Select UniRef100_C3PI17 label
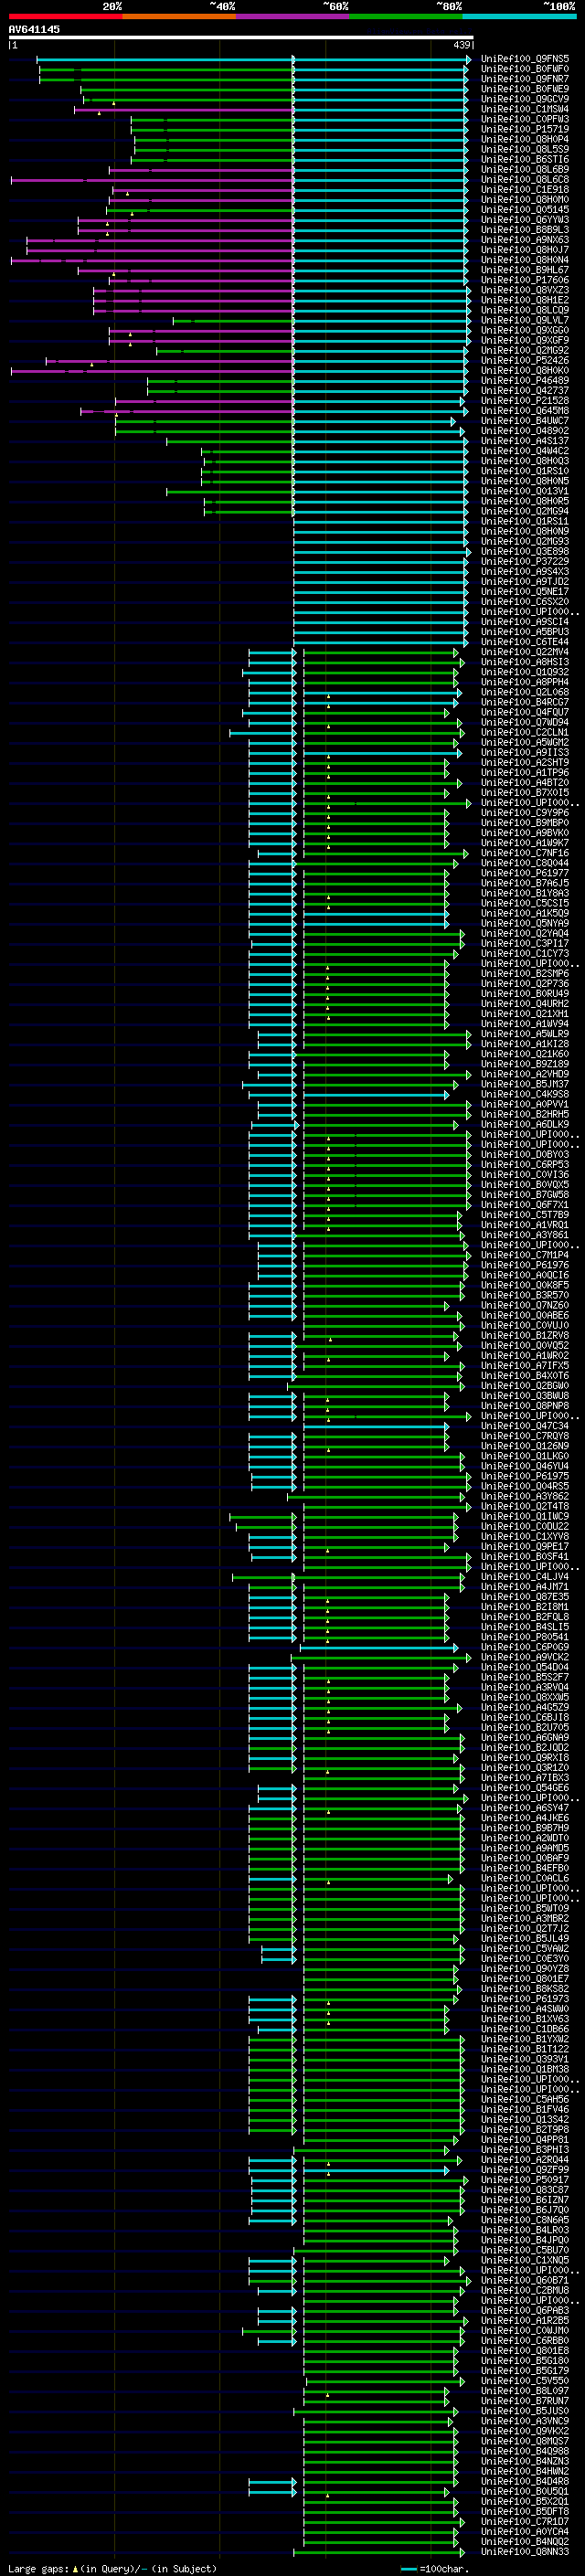The width and height of the screenshot is (585, 2576). point(524,943)
